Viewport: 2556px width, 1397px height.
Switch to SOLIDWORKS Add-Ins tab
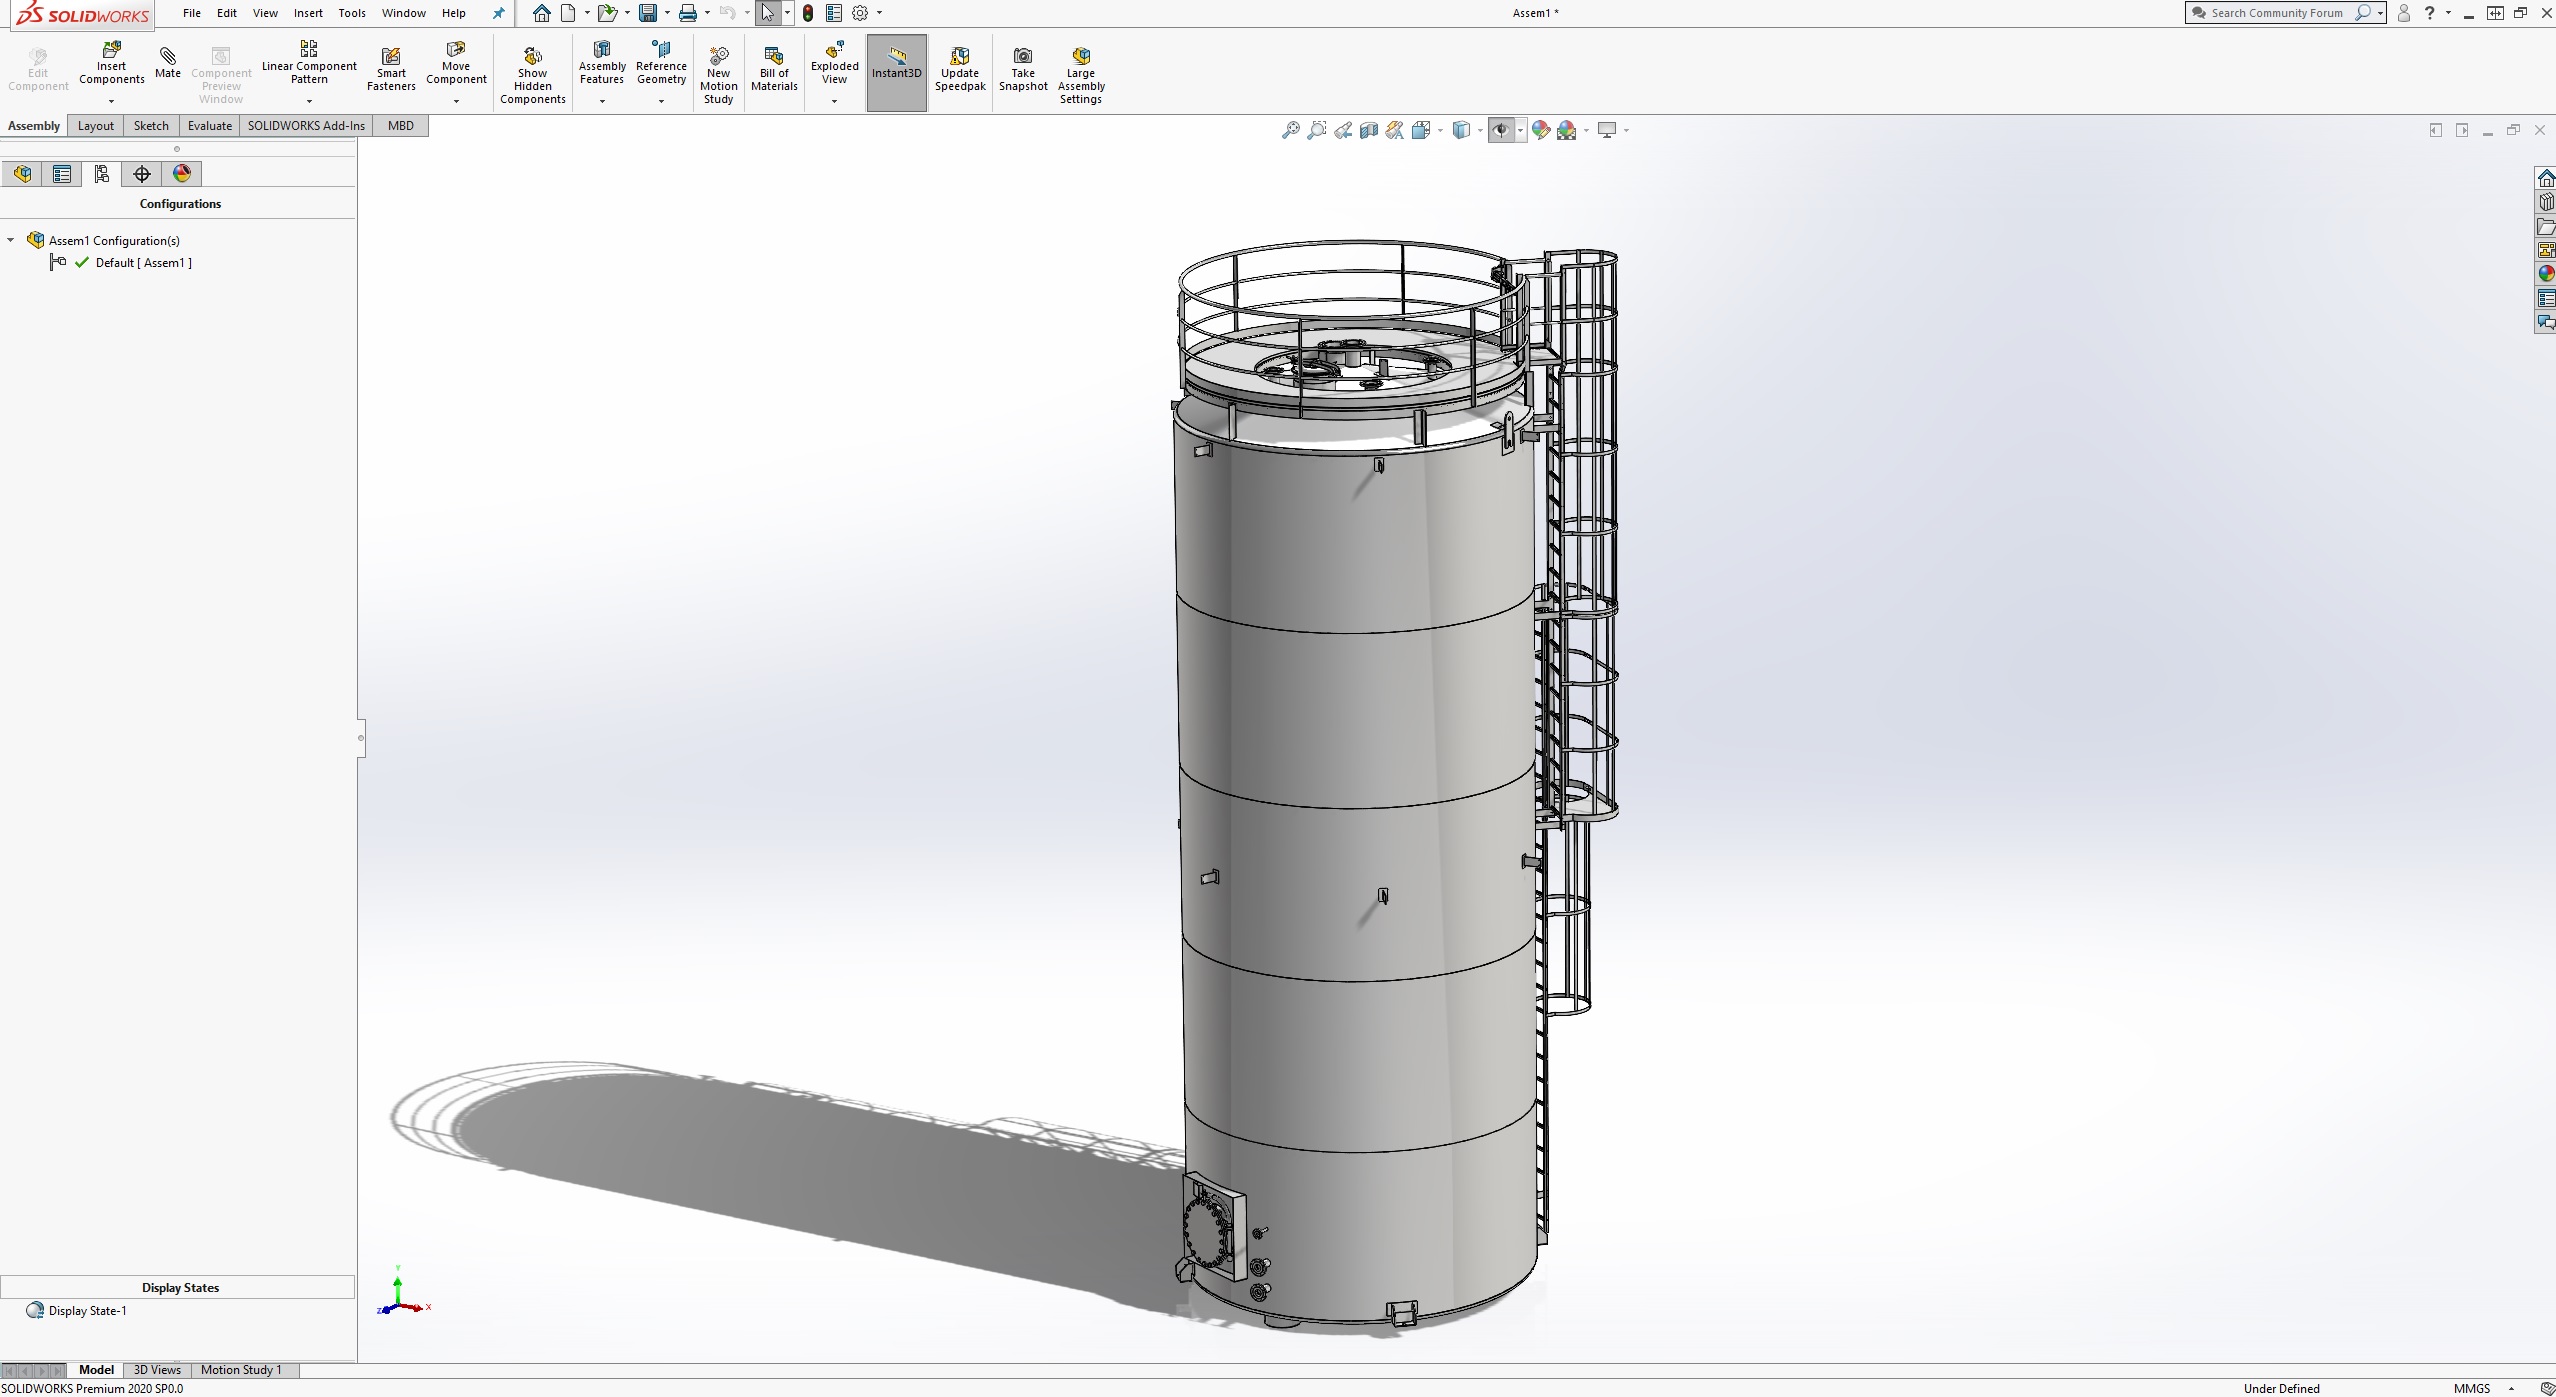tap(306, 125)
